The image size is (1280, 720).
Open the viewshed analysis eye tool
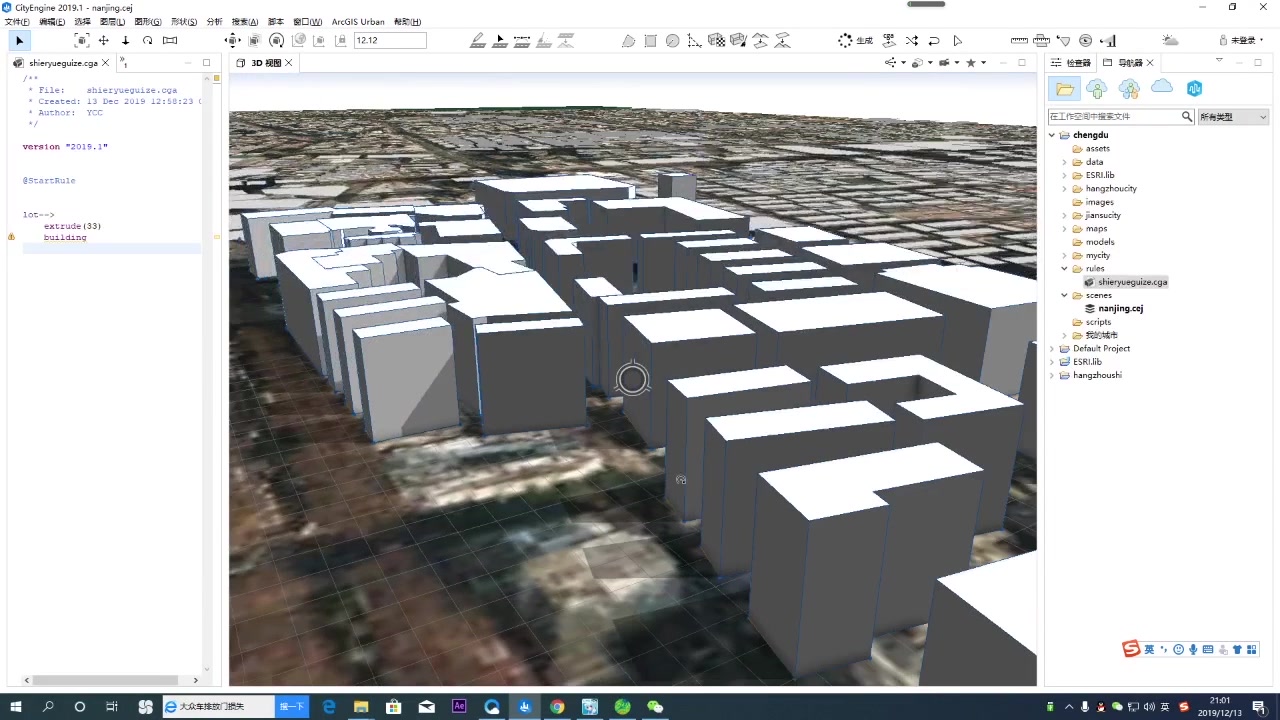[1085, 40]
